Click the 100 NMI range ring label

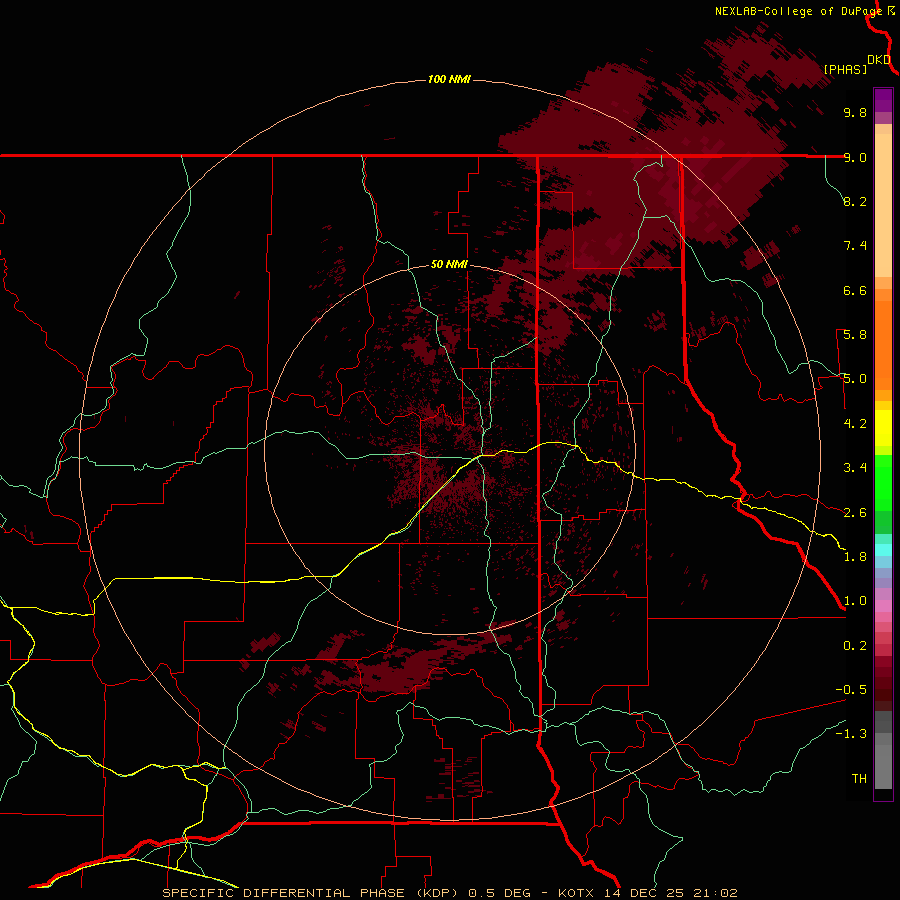click(x=449, y=79)
